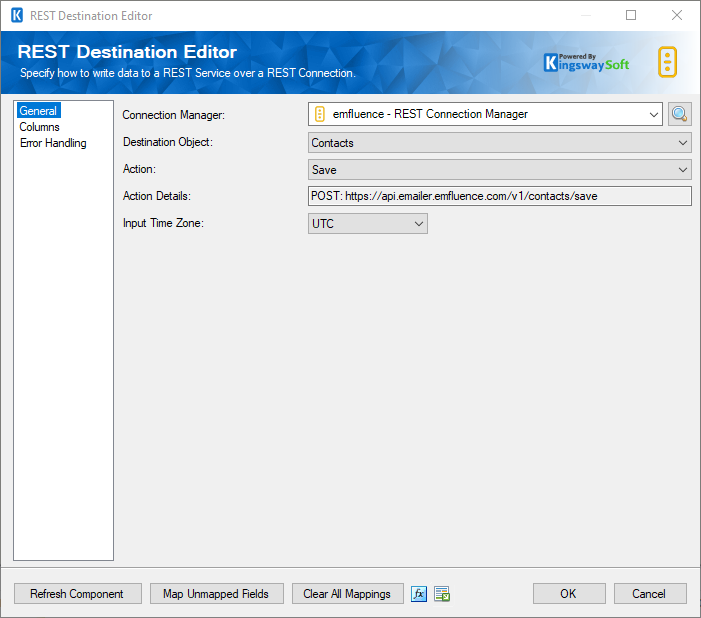Click the documentation grid icon beside fx

[442, 594]
